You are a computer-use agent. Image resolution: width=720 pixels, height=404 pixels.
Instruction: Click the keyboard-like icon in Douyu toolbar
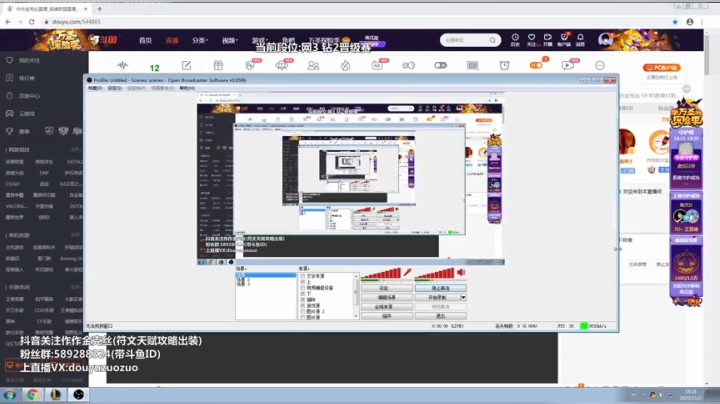[472, 65]
